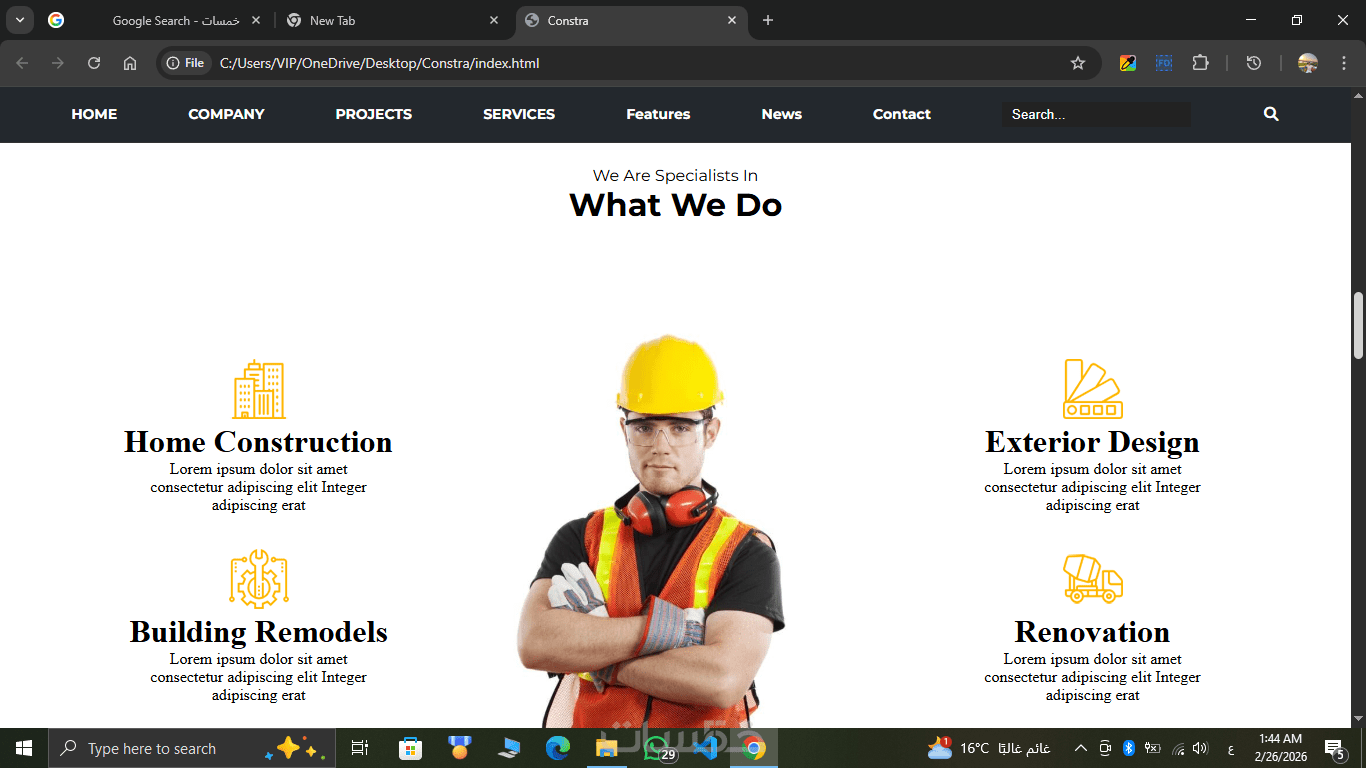The width and height of the screenshot is (1366, 768).
Task: Click the "What We Do" heading
Action: click(676, 205)
